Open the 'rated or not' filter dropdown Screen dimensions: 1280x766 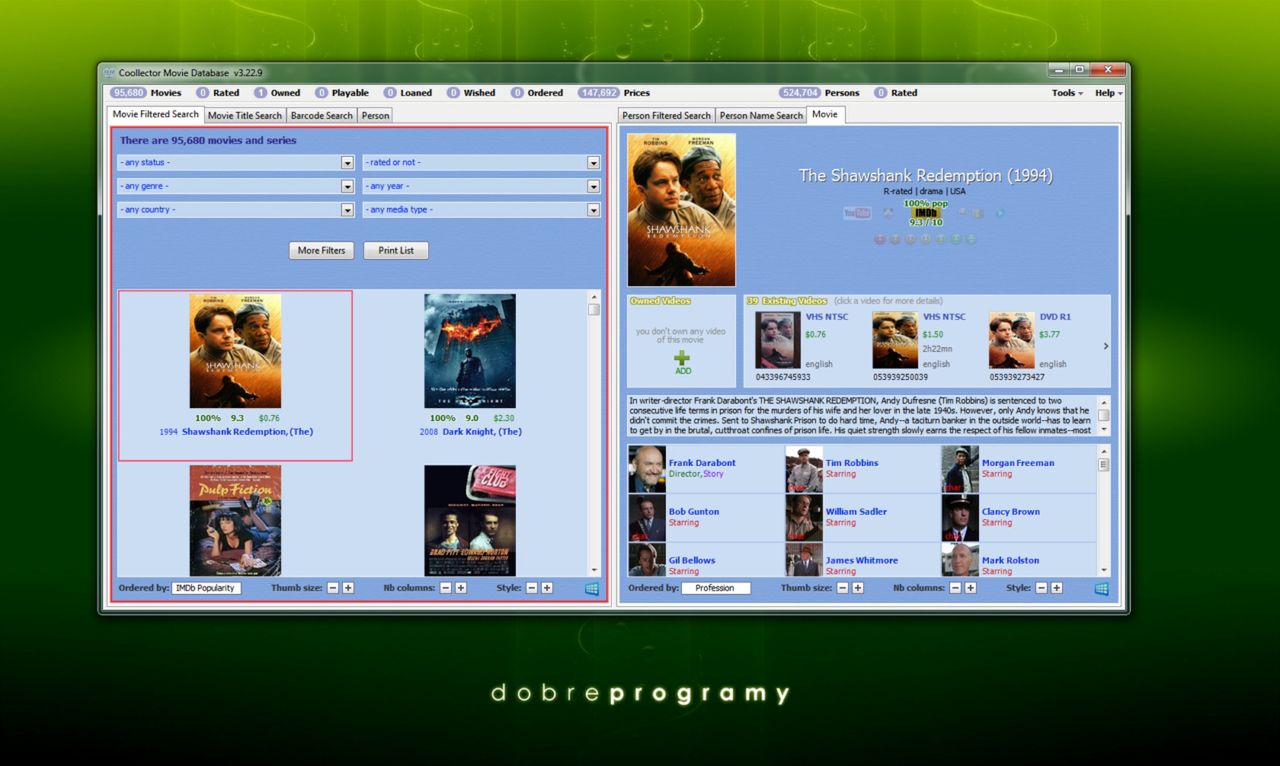pos(482,162)
